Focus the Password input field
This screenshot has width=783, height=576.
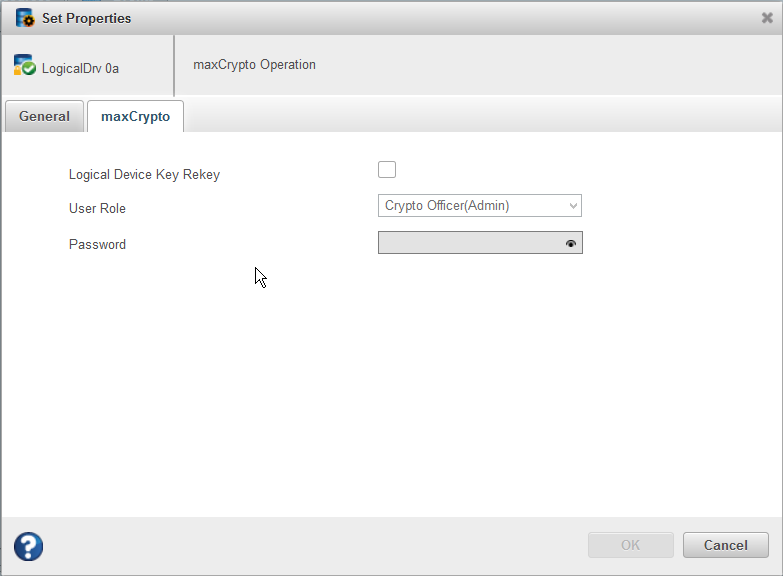coord(470,243)
